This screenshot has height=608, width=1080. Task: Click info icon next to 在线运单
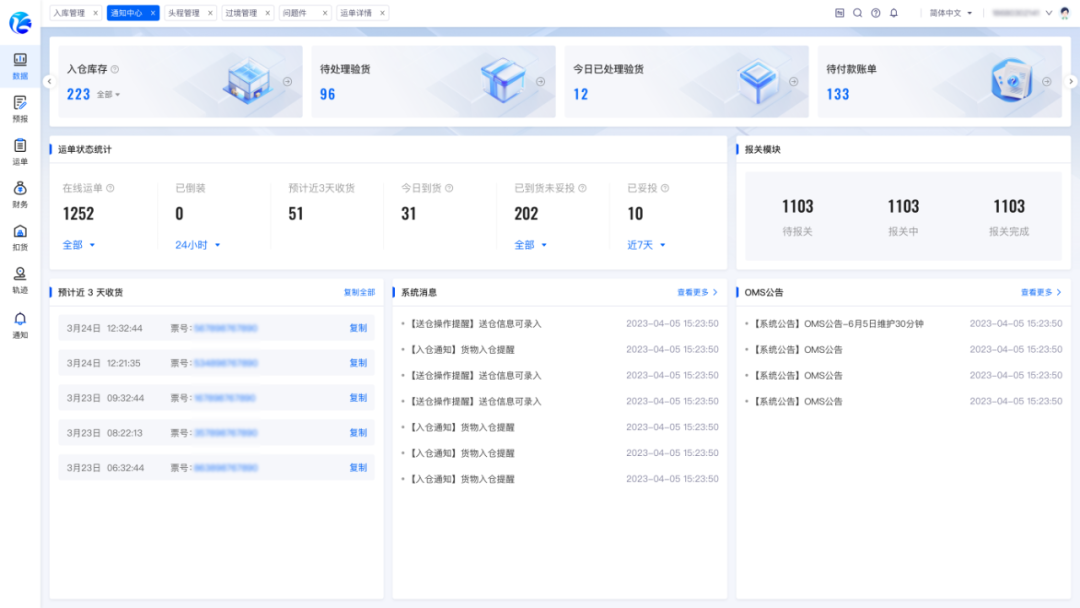110,188
